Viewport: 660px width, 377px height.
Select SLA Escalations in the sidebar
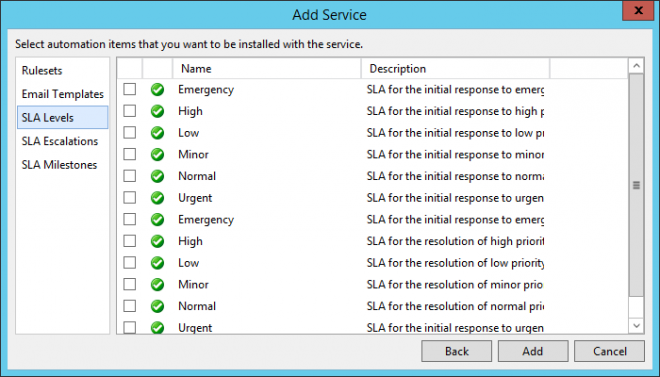coord(60,141)
